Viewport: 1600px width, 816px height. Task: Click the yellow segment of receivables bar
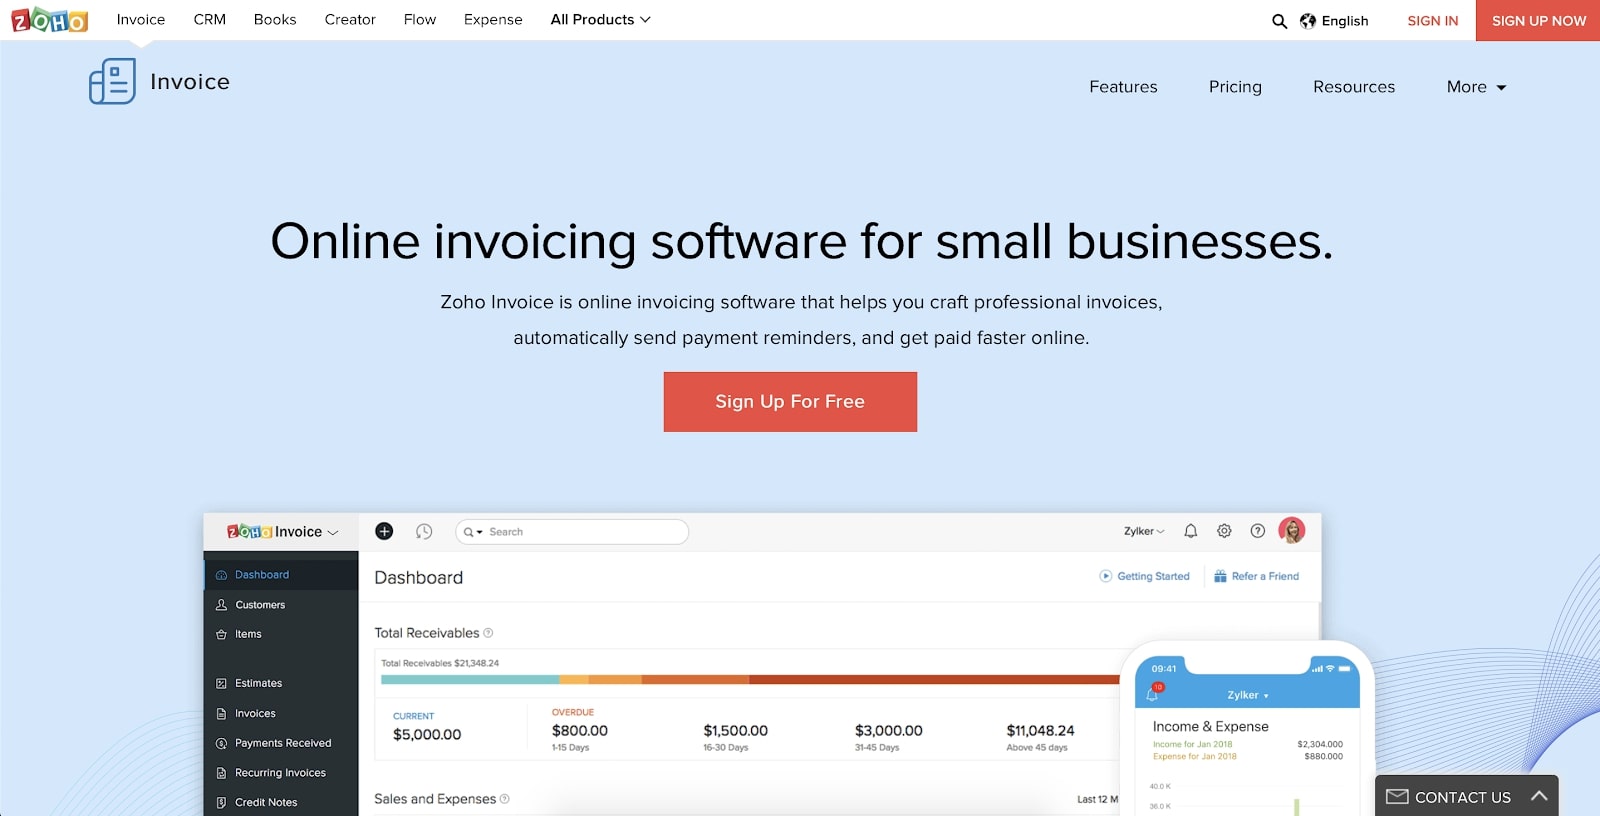(574, 679)
